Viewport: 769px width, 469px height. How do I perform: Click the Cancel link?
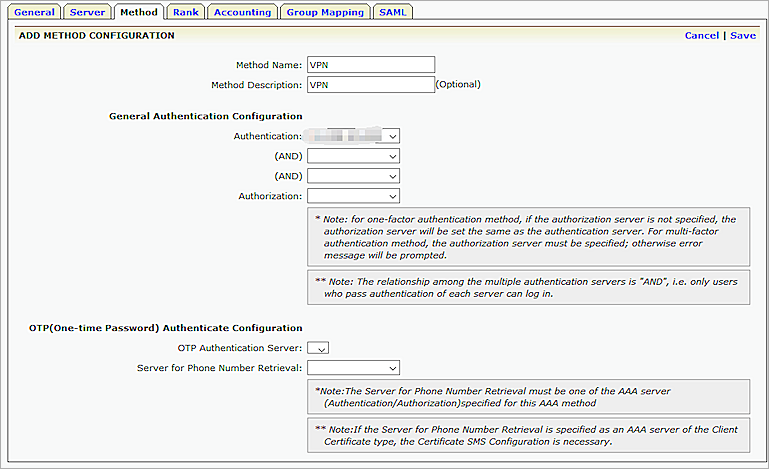(701, 35)
